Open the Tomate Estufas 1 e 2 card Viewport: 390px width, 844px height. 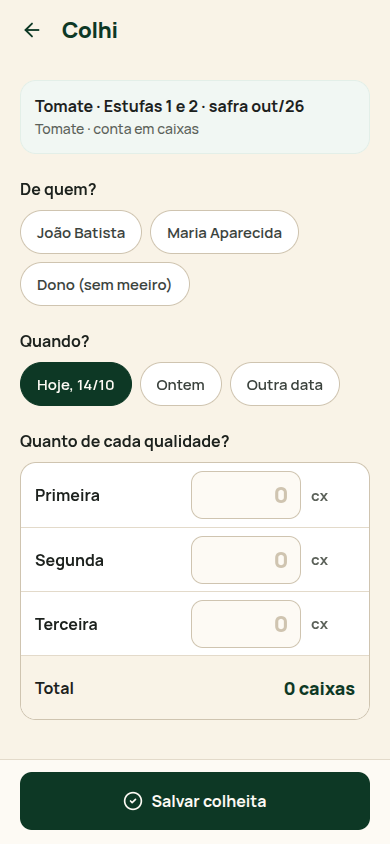[195, 117]
